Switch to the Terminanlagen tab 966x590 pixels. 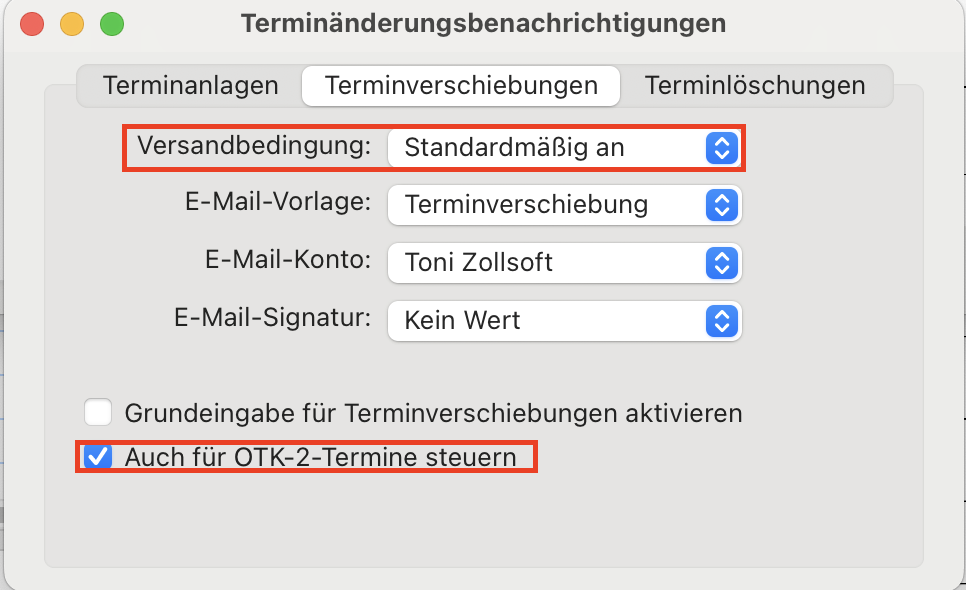(x=190, y=86)
